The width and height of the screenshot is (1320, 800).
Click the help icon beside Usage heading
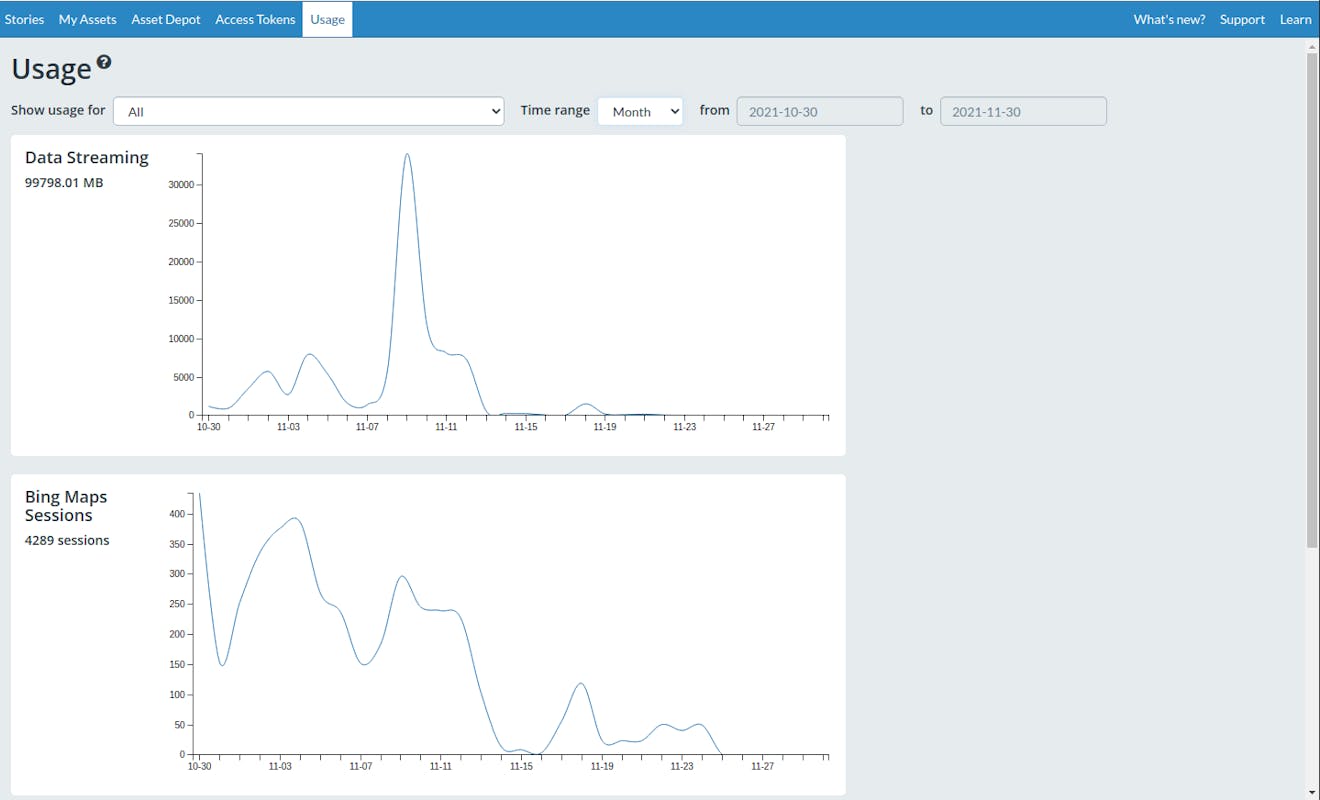(104, 63)
